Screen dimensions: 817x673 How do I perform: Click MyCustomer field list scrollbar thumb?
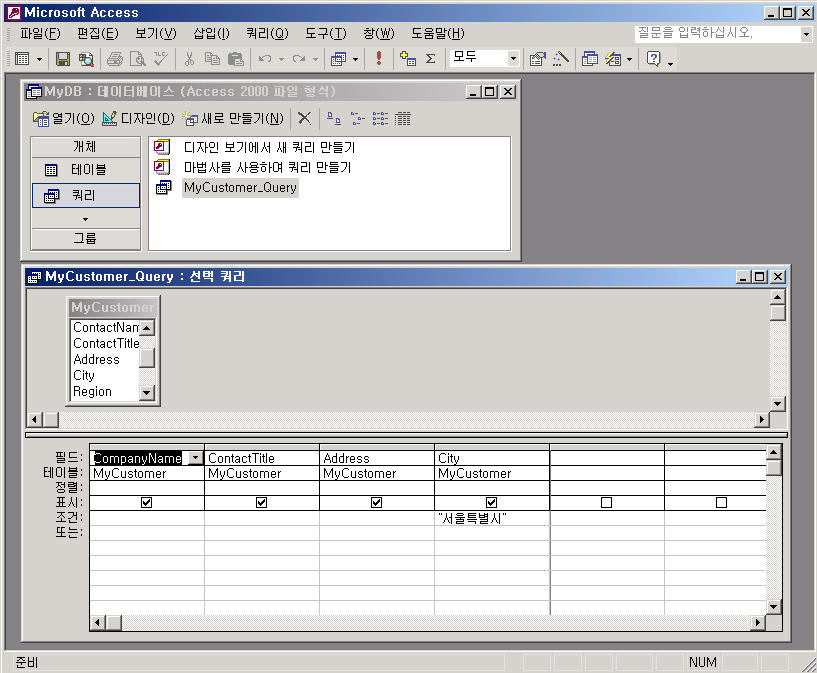tap(147, 358)
